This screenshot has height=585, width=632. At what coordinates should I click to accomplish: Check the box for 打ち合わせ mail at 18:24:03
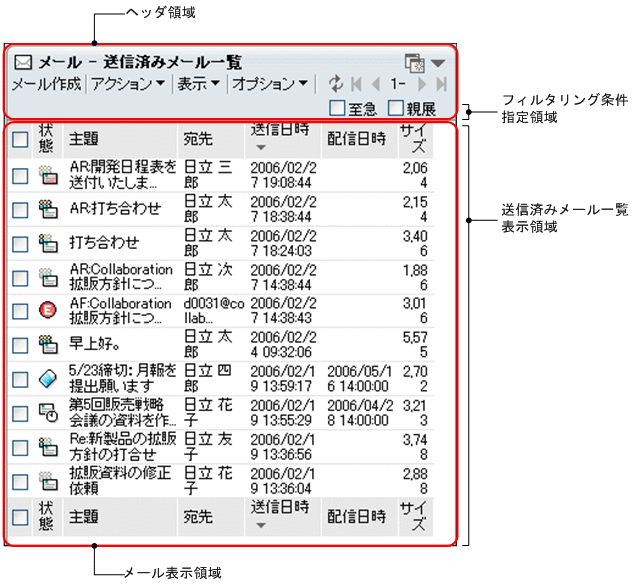[20, 244]
